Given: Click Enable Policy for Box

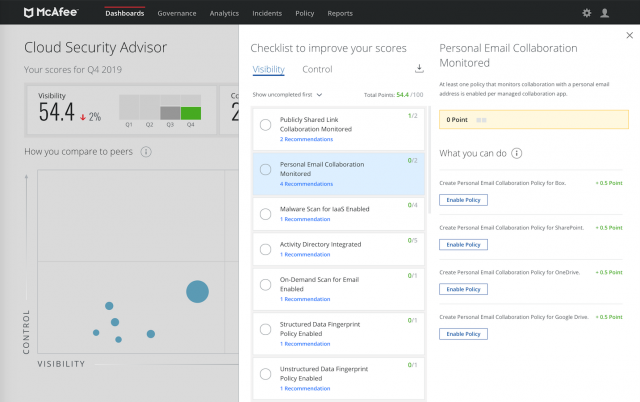Looking at the screenshot, I should pos(463,200).
